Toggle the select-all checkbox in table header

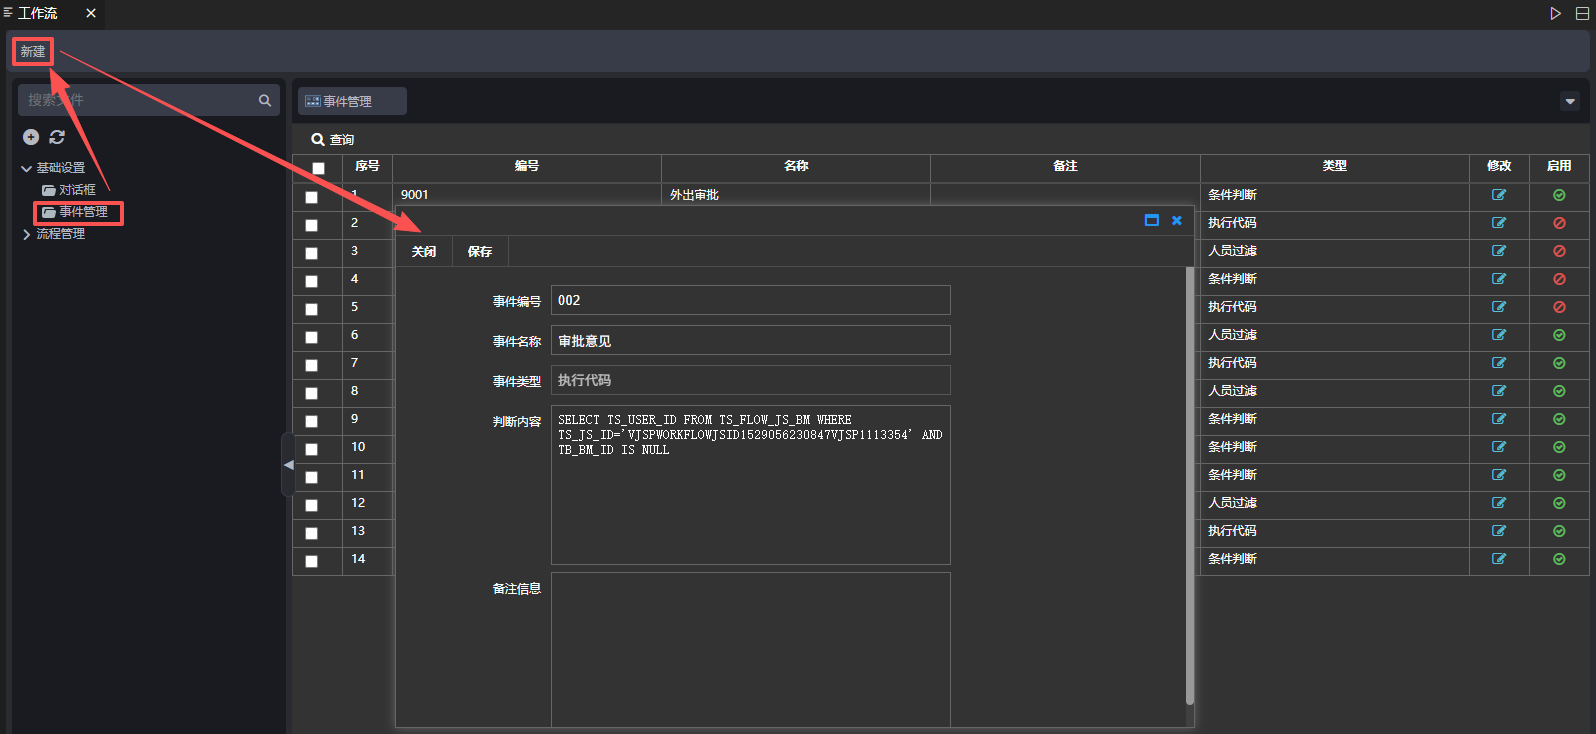click(x=318, y=168)
